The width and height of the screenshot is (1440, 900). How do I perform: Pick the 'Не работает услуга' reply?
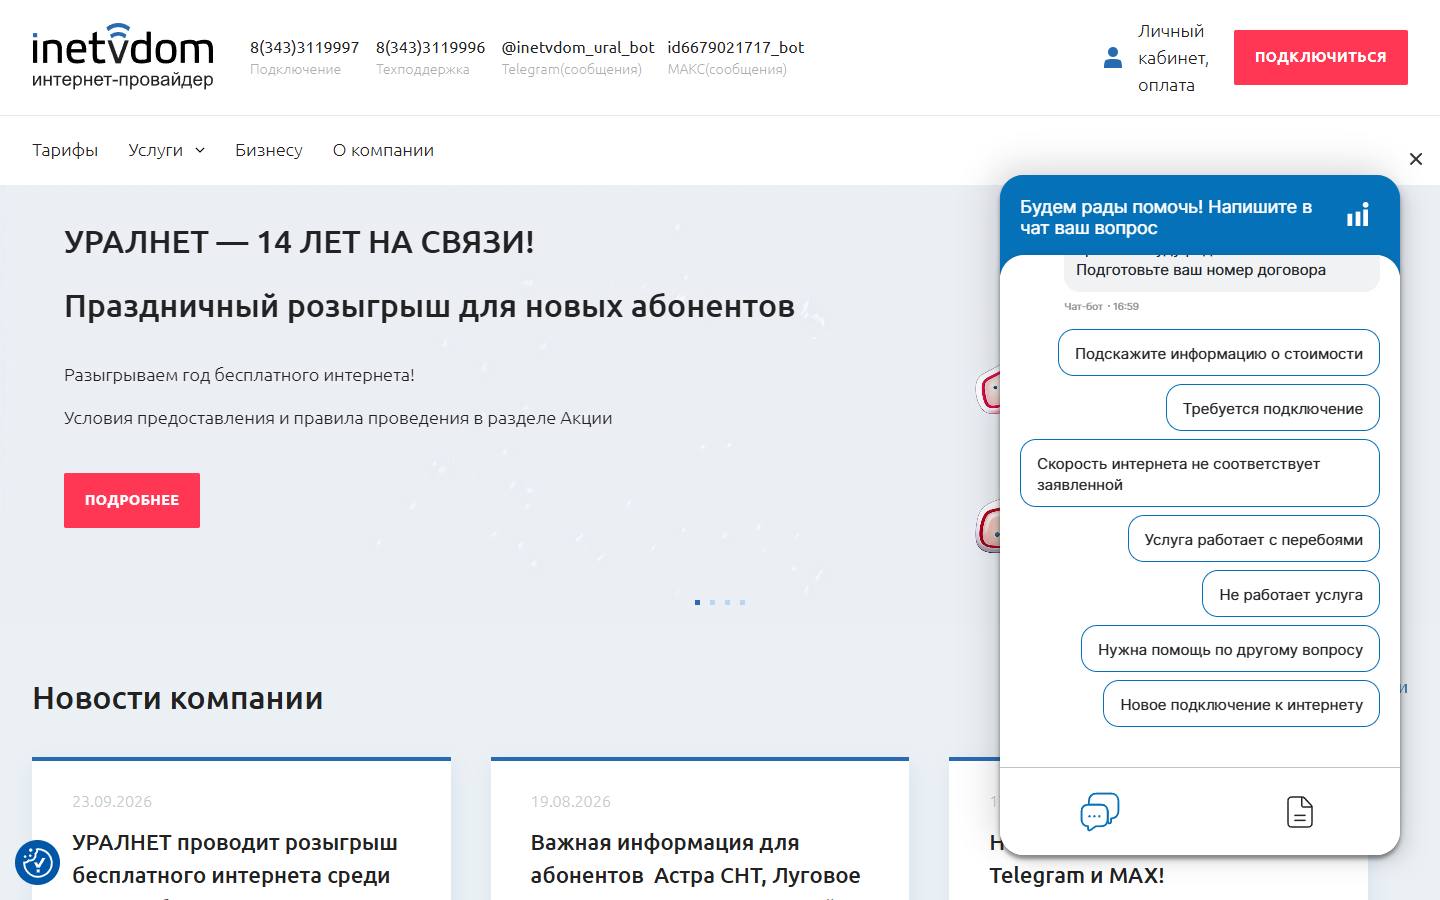[x=1291, y=594]
